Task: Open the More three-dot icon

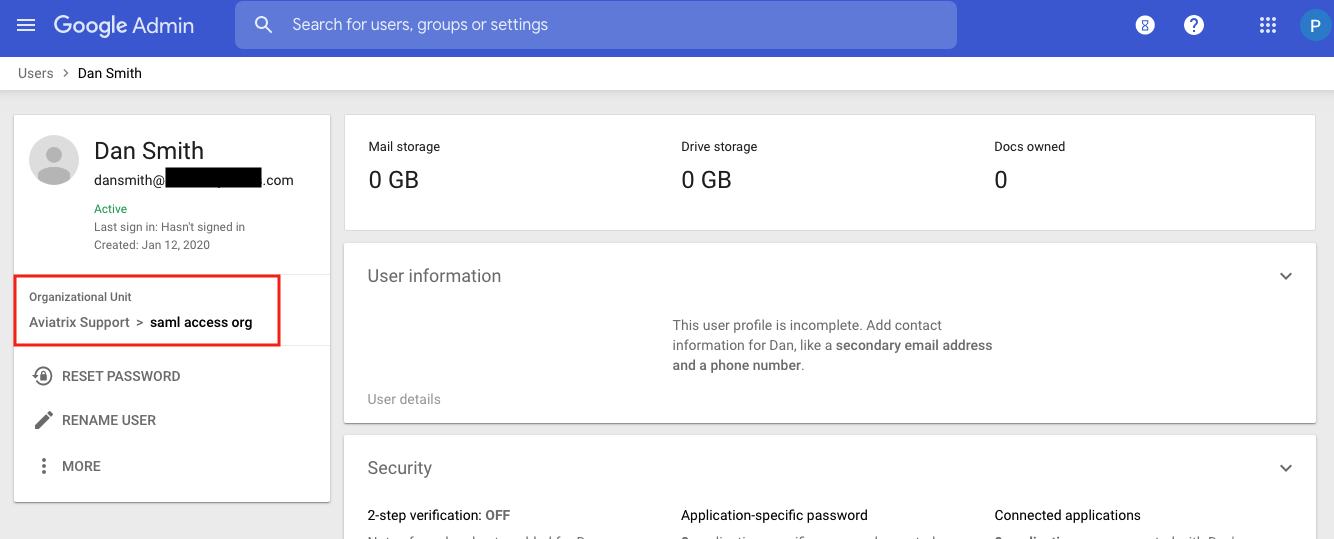Action: 43,466
